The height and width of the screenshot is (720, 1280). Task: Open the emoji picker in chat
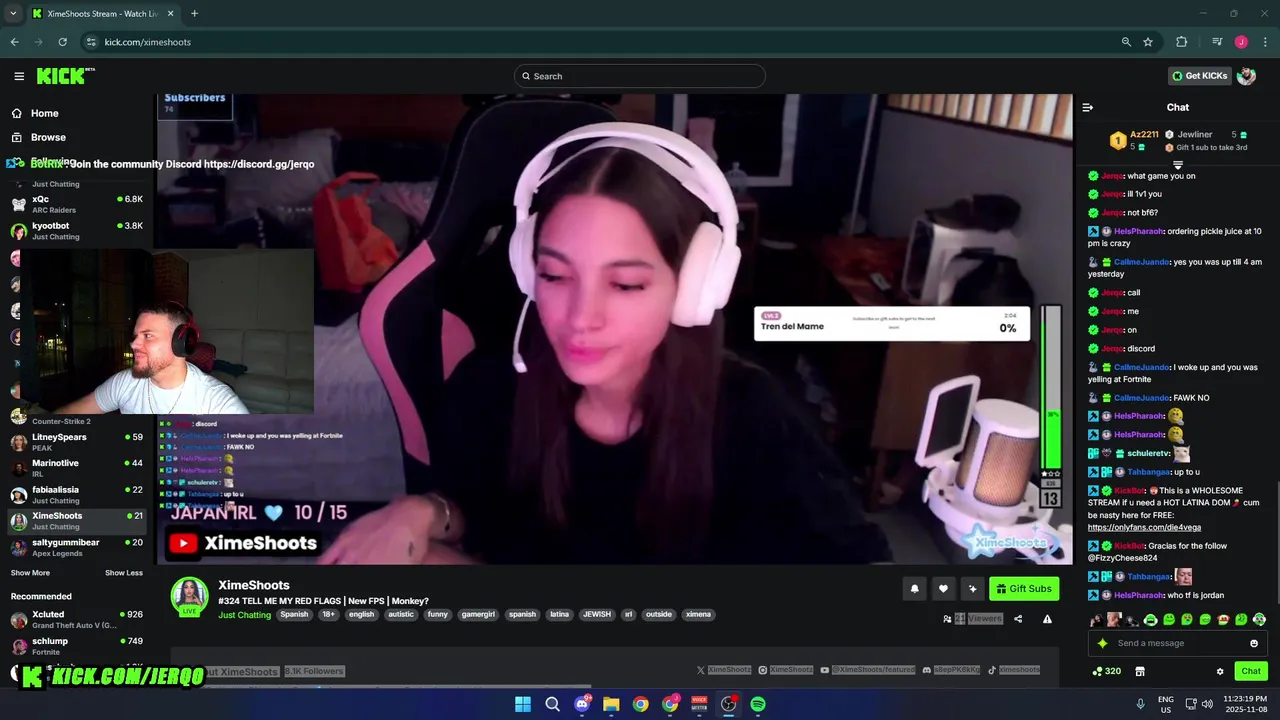point(1254,643)
